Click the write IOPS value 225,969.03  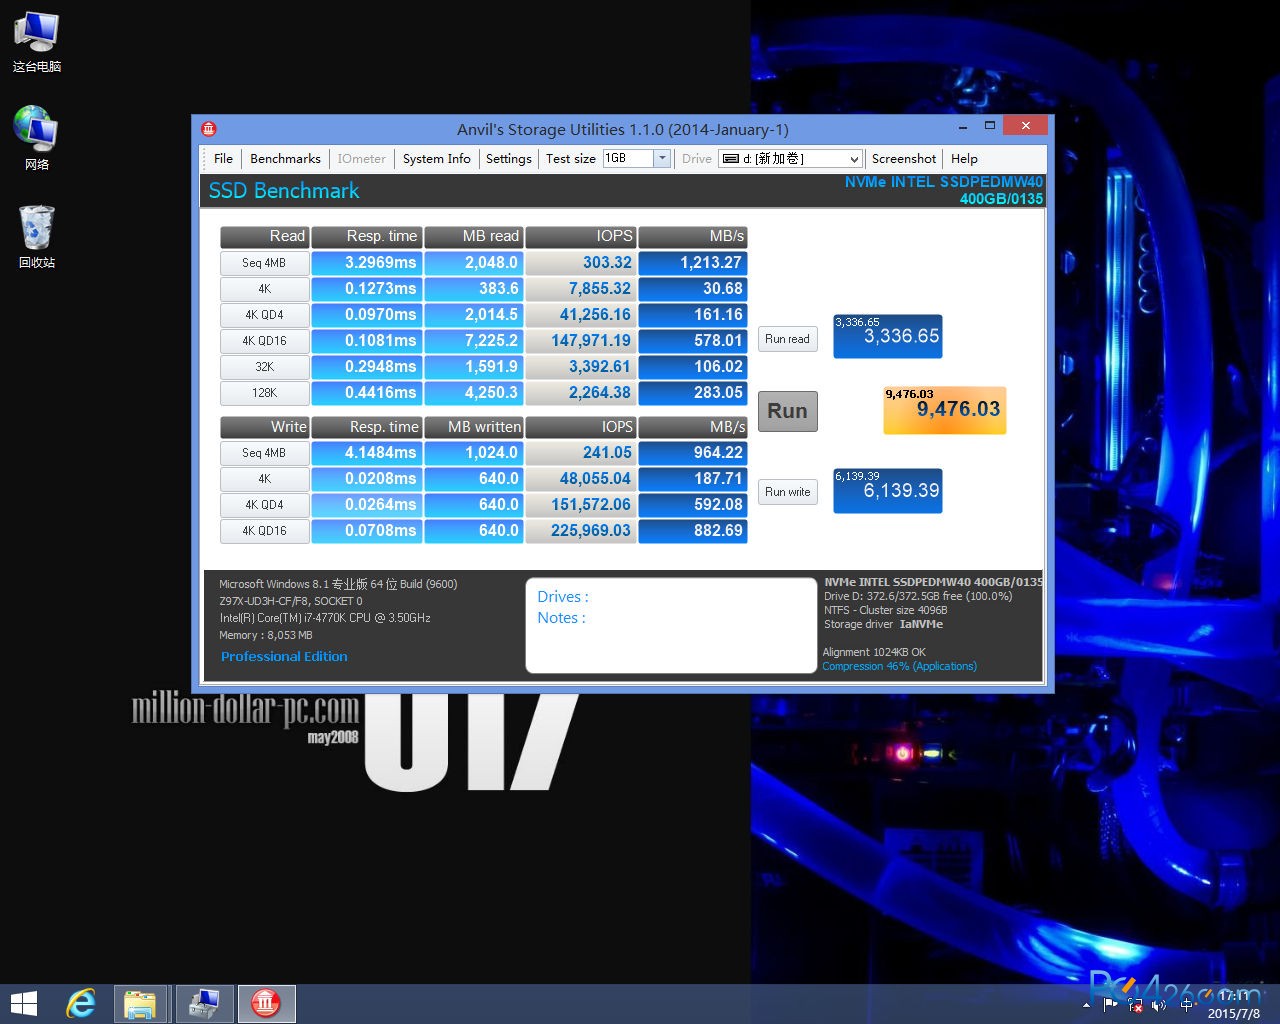pos(580,531)
